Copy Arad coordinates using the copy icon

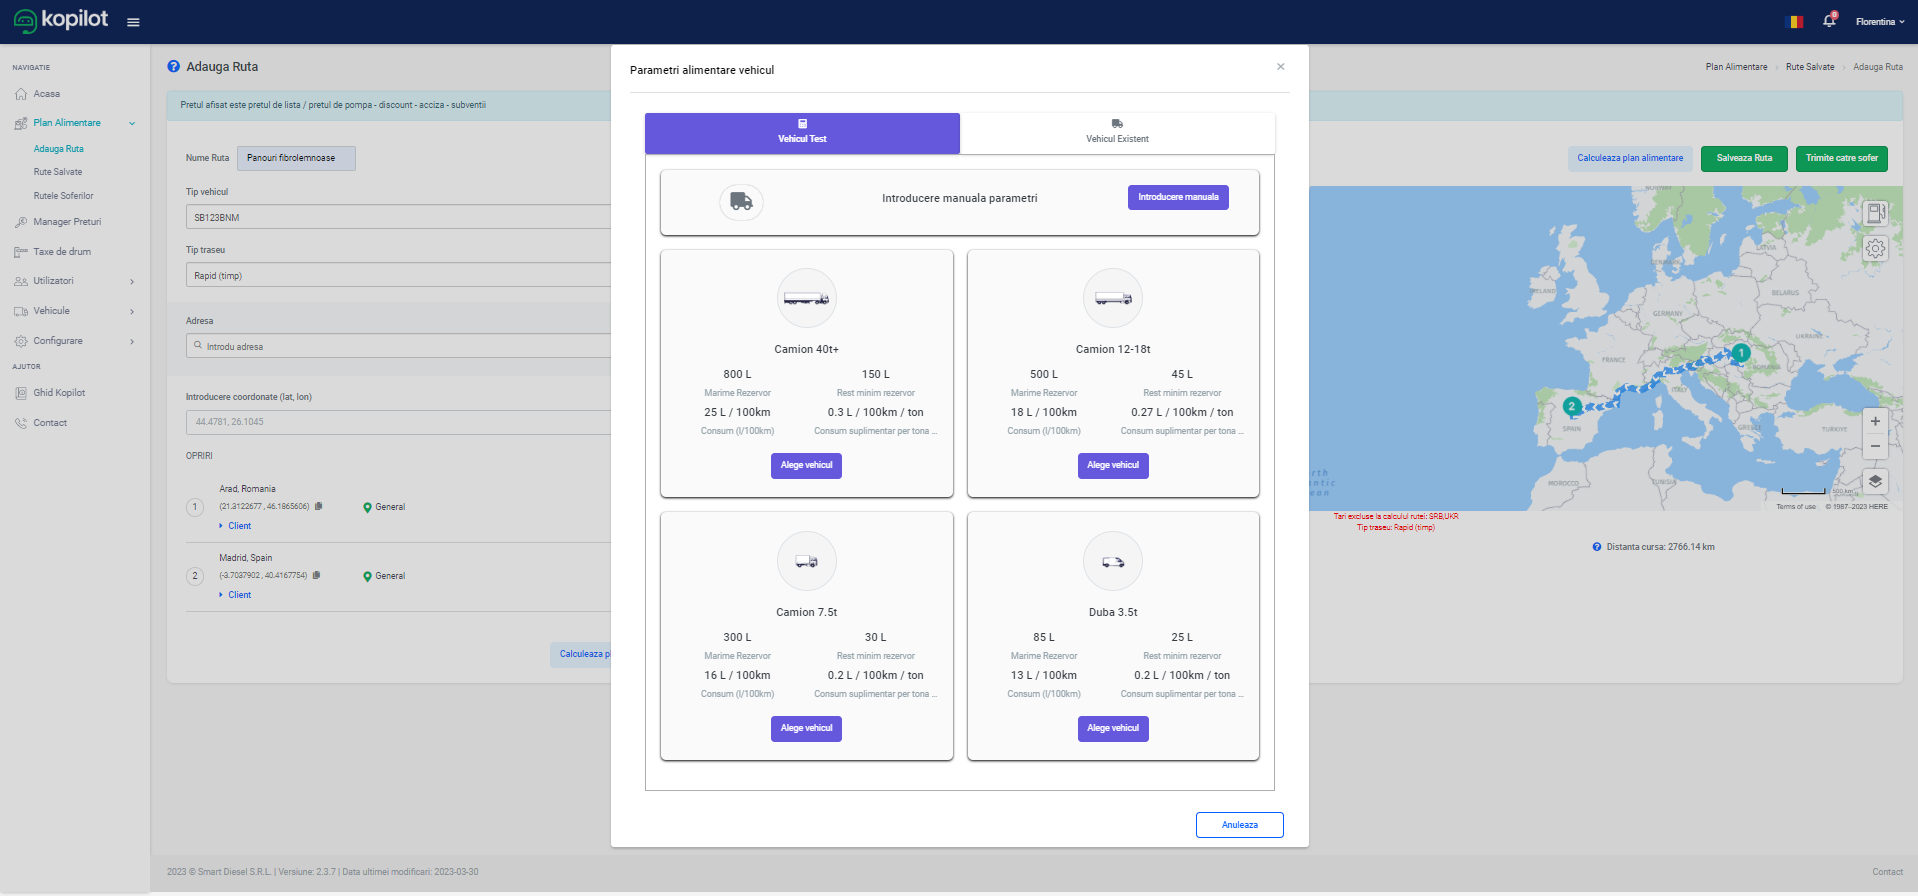coord(319,506)
